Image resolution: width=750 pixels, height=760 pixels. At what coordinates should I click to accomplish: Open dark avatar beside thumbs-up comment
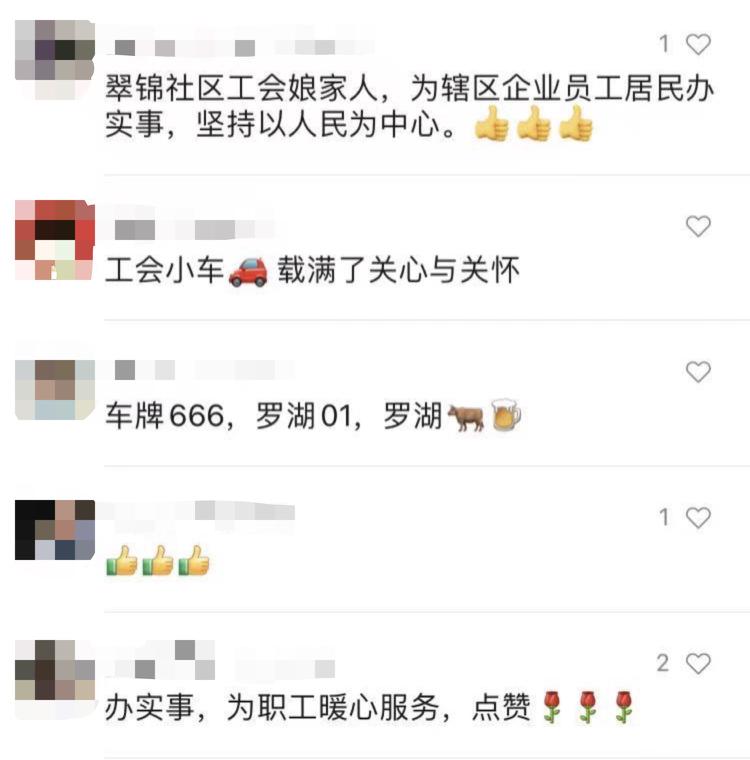click(55, 530)
